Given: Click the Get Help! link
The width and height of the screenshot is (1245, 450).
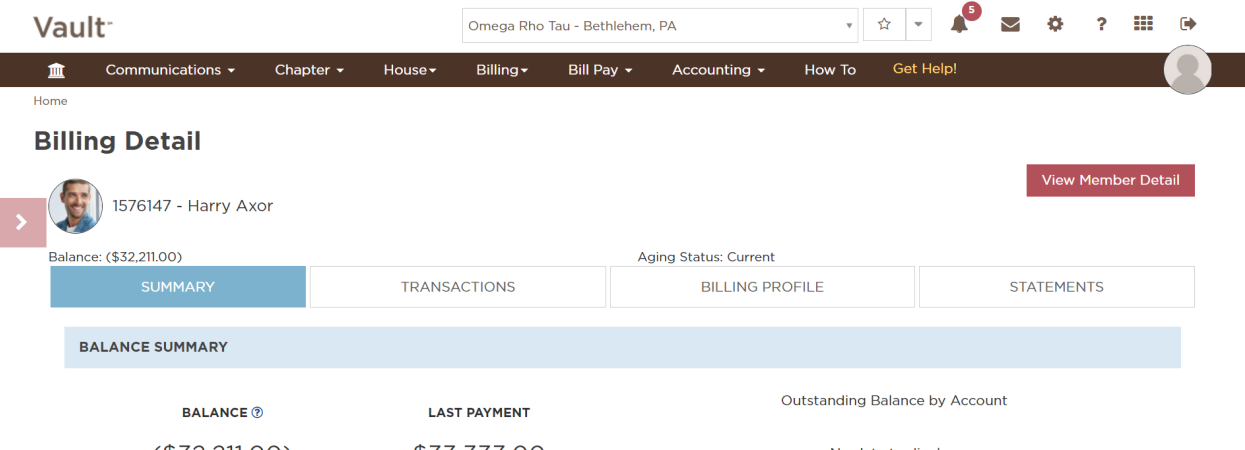Looking at the screenshot, I should [x=924, y=69].
